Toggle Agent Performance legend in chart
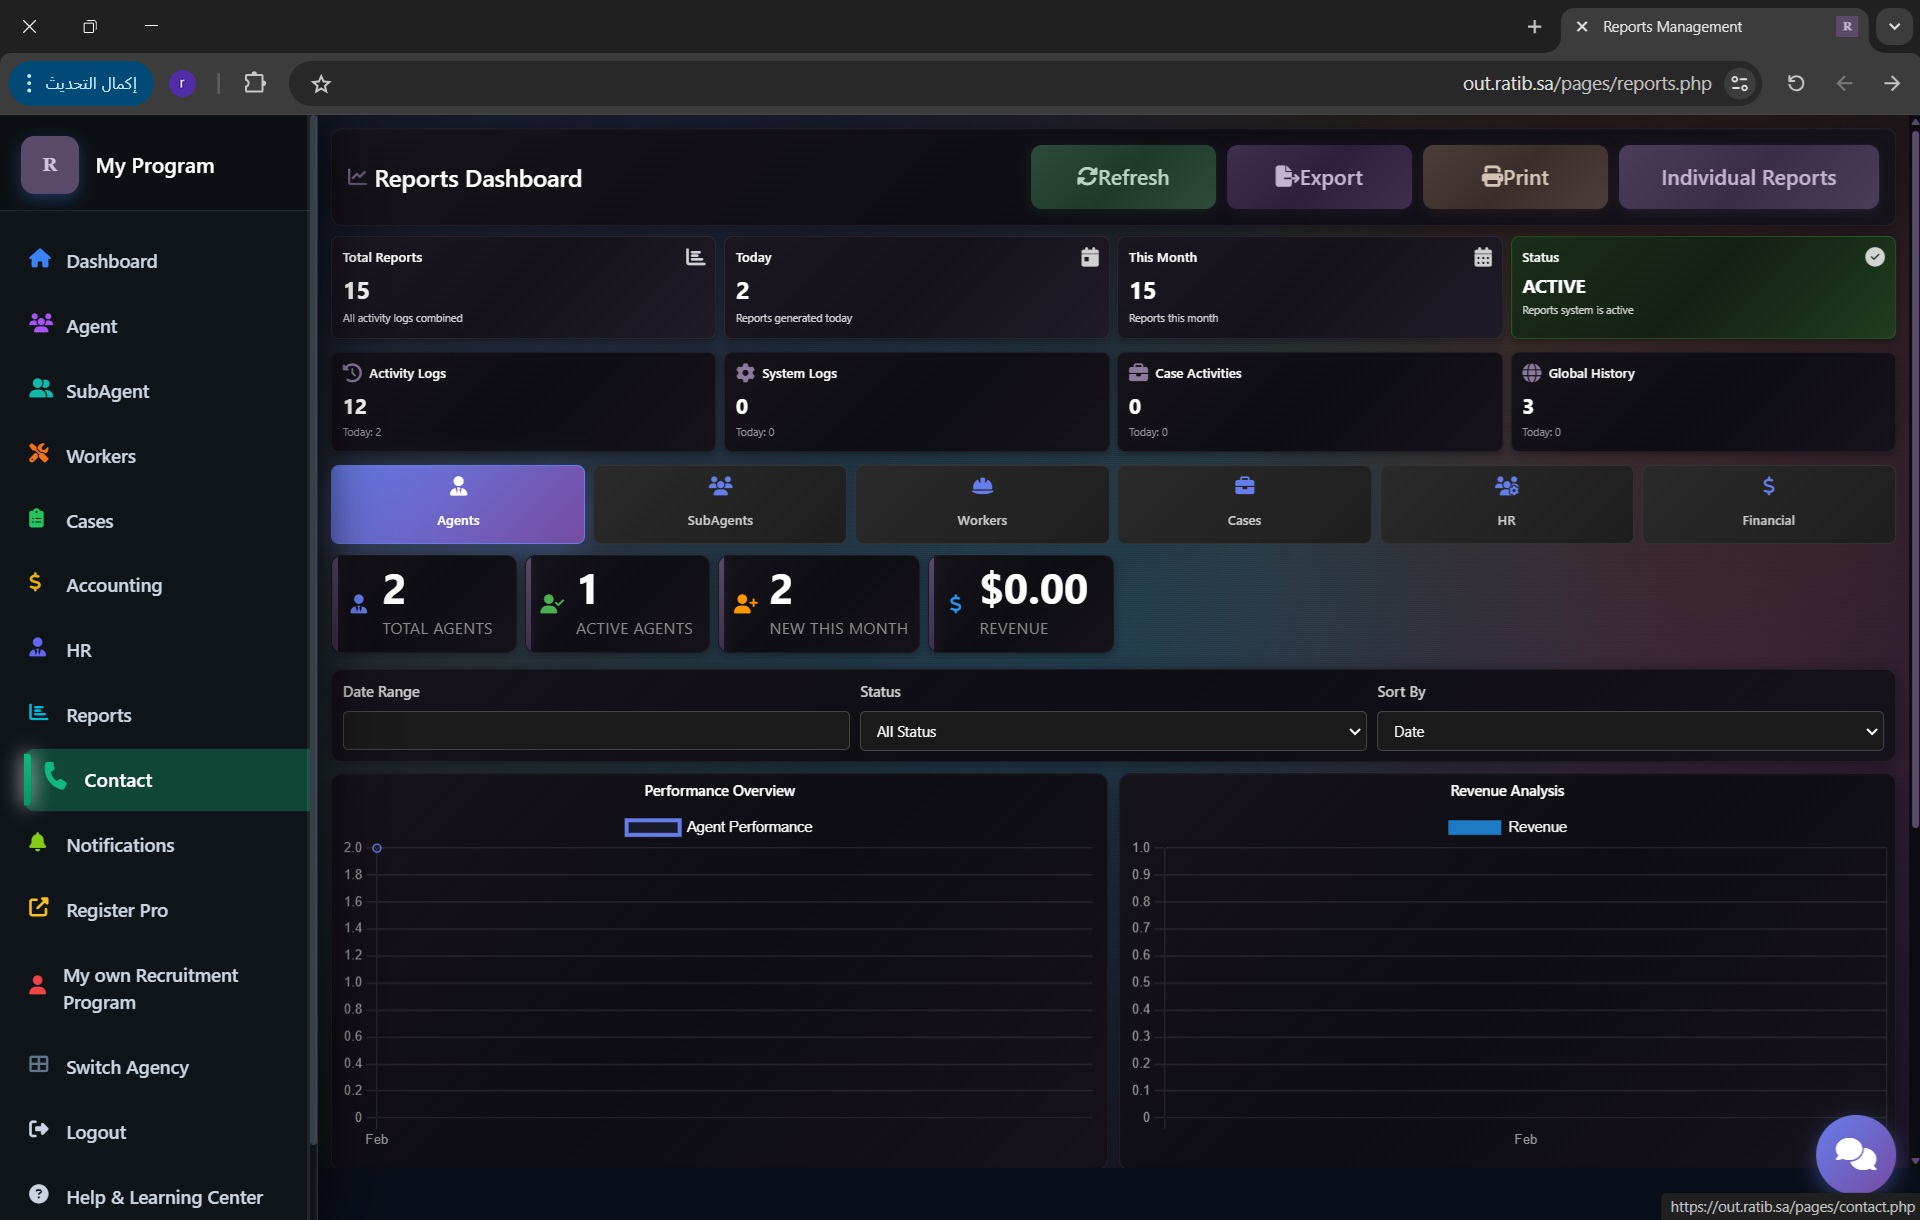Image resolution: width=1920 pixels, height=1220 pixels. coord(718,827)
